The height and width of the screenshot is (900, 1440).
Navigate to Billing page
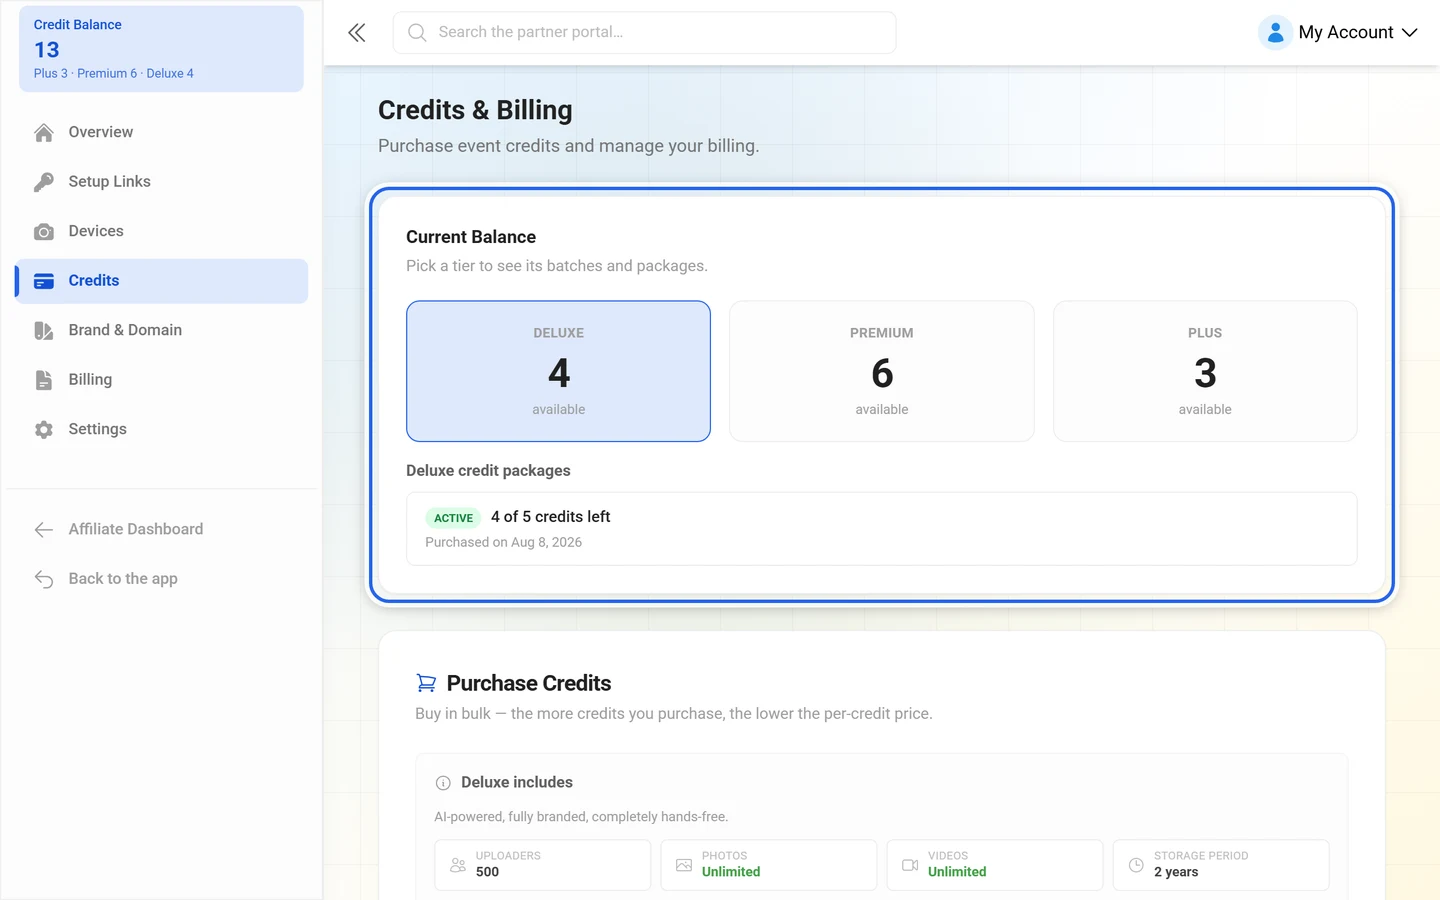161,380
